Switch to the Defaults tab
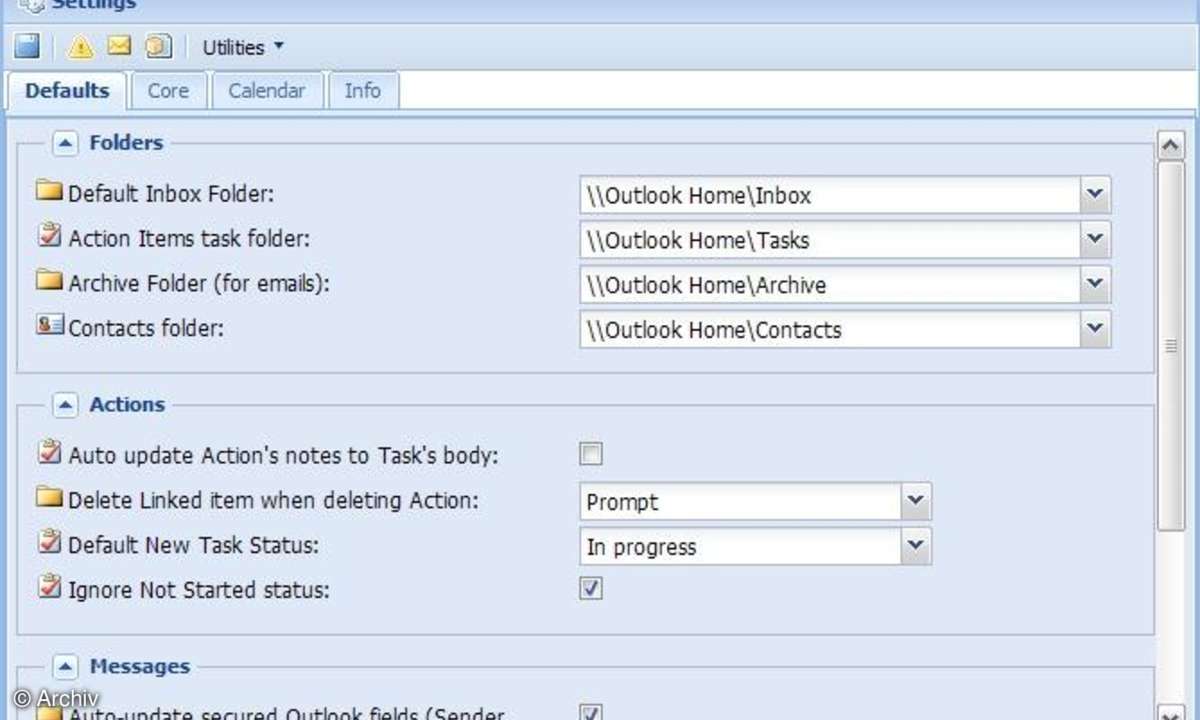The height and width of the screenshot is (720, 1200). [x=67, y=90]
